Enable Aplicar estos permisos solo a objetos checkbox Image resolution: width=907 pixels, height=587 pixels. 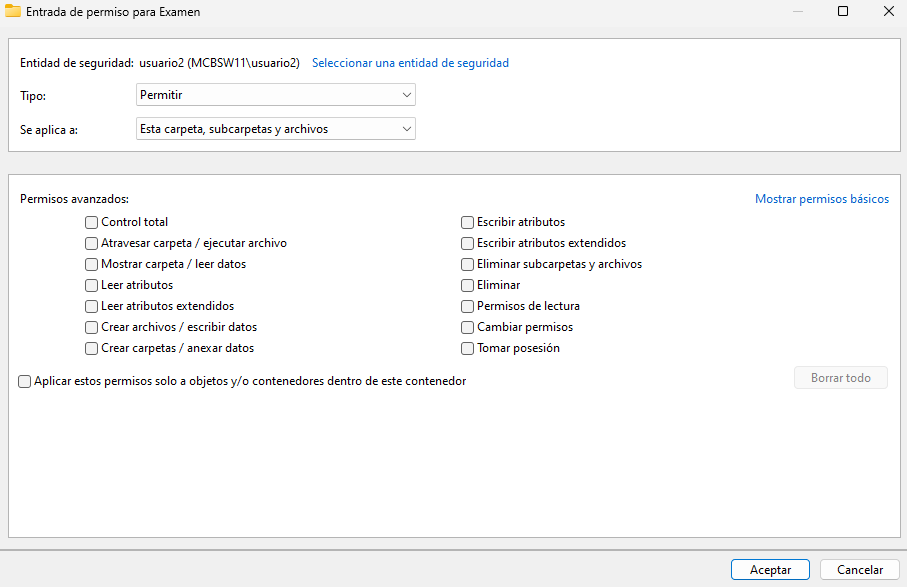pos(25,381)
